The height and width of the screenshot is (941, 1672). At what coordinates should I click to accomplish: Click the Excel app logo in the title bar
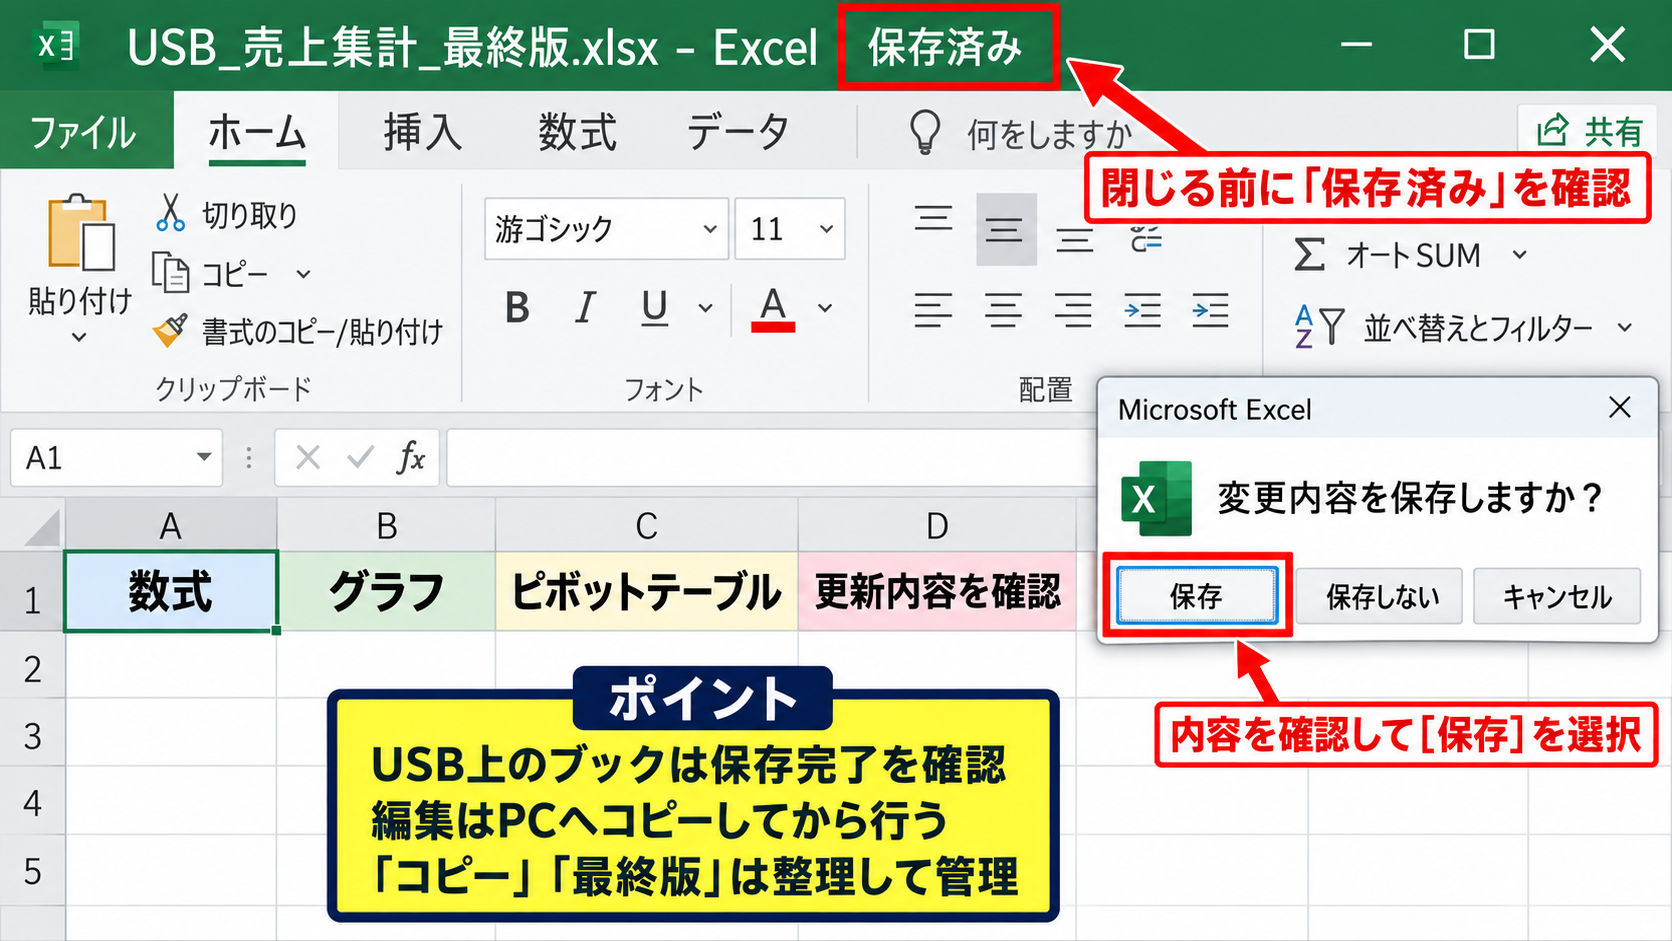[55, 45]
